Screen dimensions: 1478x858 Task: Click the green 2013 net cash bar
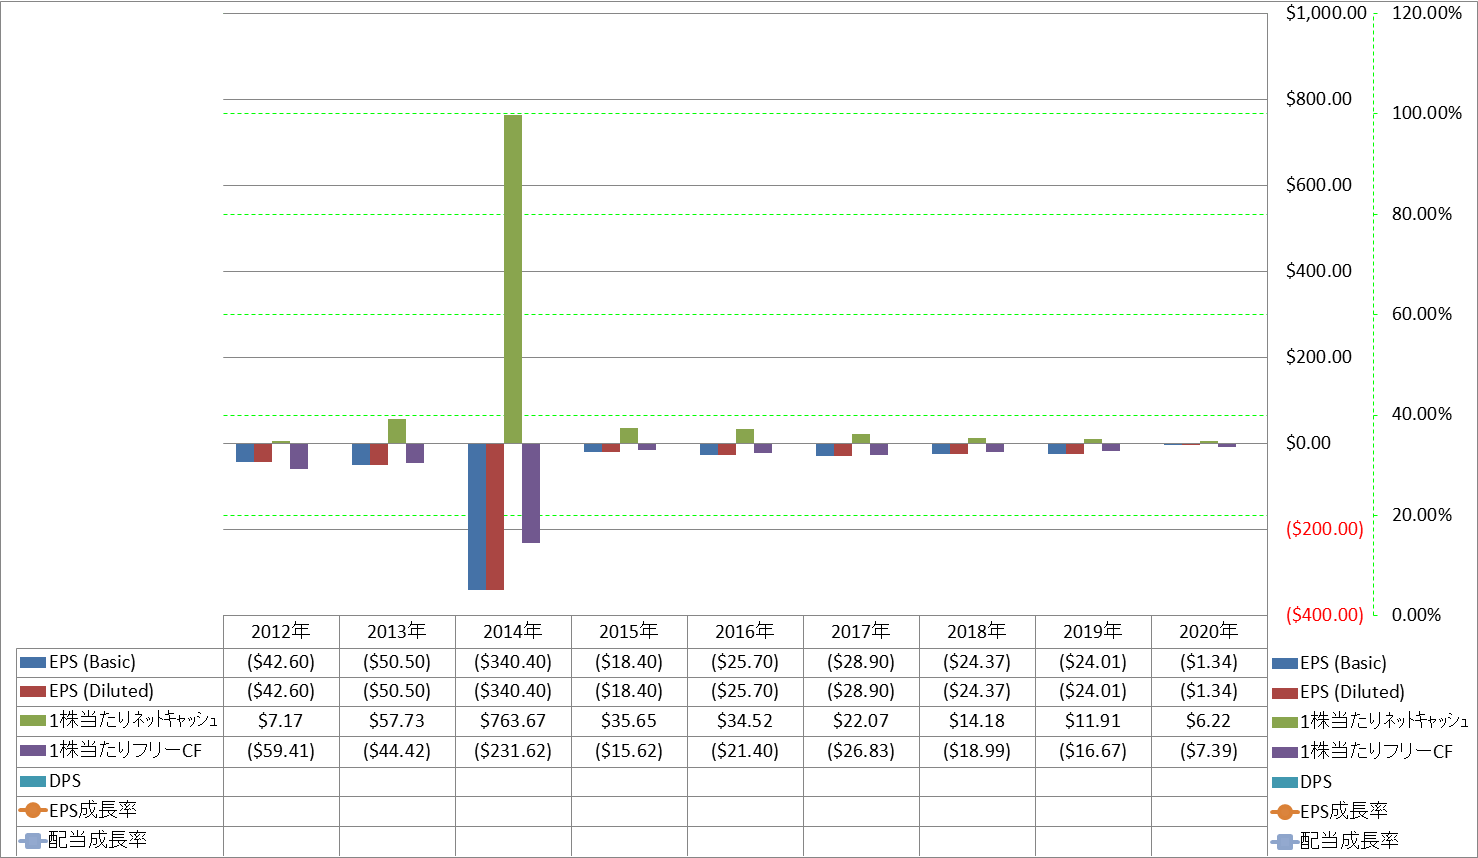click(x=397, y=431)
